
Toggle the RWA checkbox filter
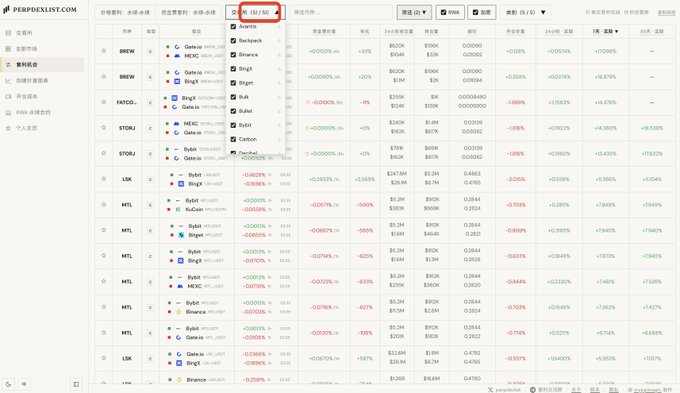[444, 13]
